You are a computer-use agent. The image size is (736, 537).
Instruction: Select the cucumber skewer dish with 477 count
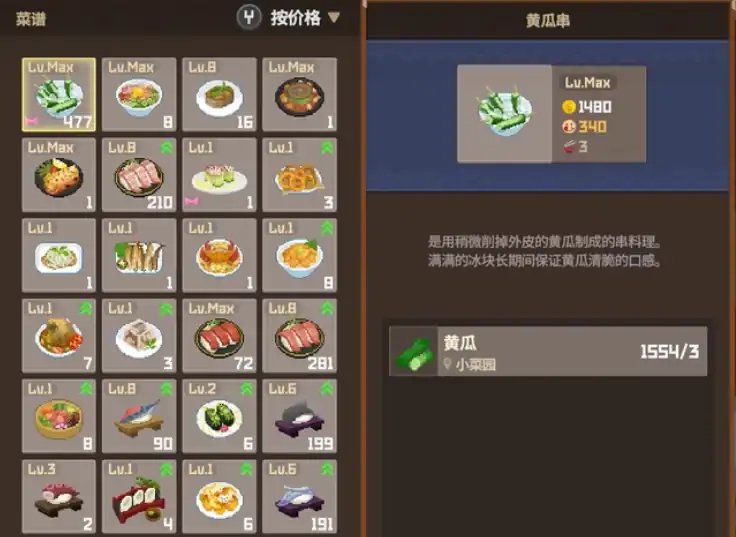[x=59, y=94]
